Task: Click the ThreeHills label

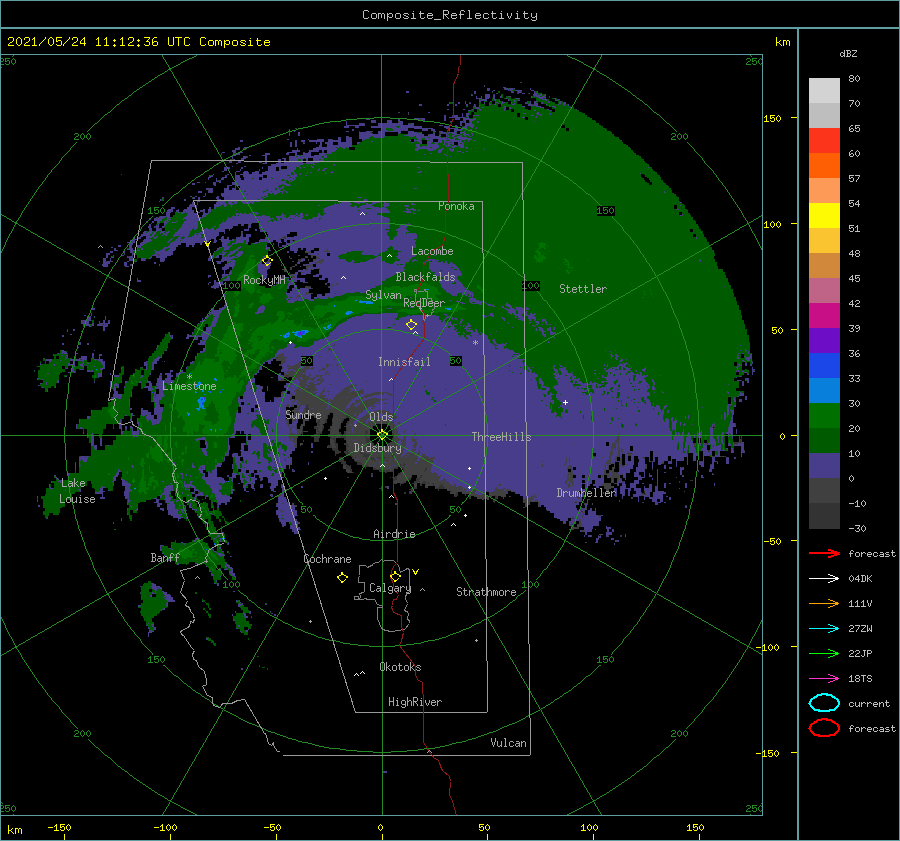Action: (501, 437)
